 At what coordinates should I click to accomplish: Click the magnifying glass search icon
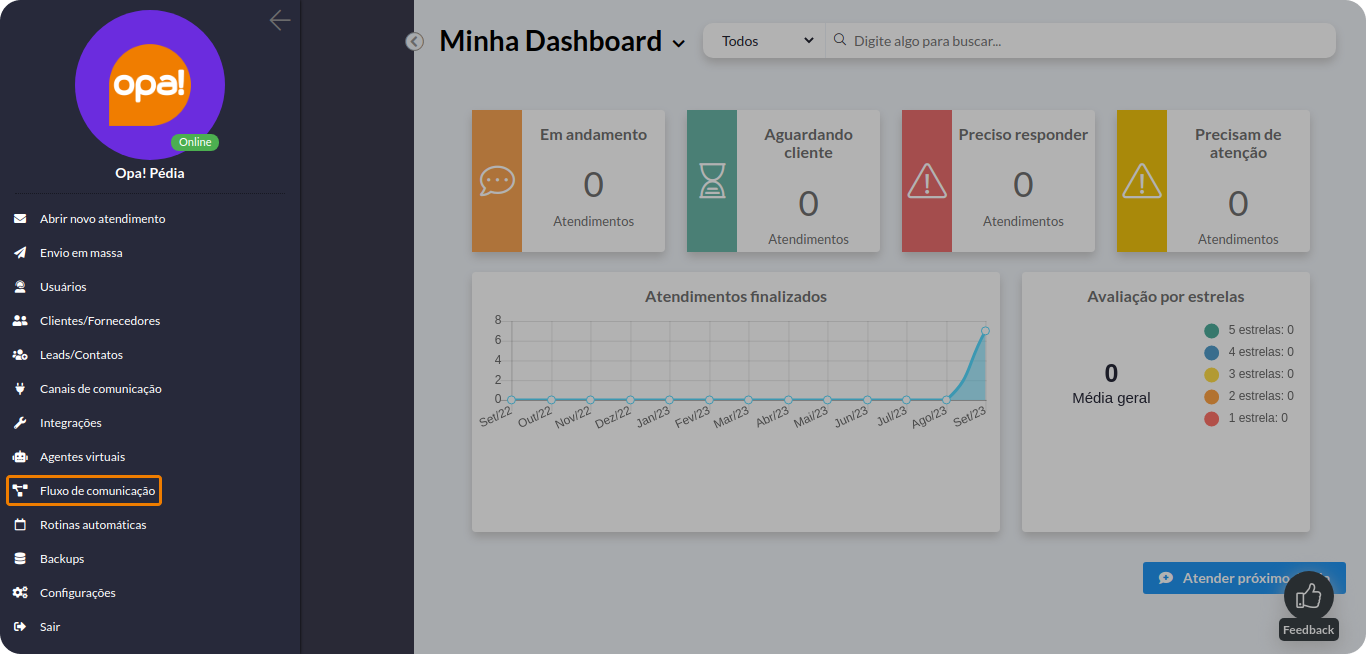[x=840, y=41]
